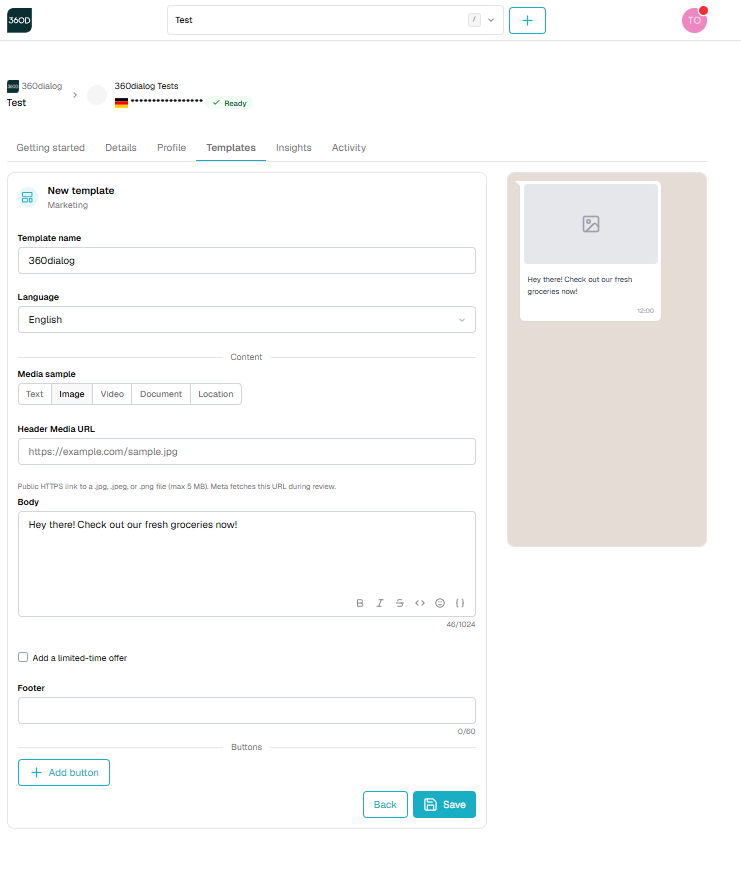Click the Public HTTPS link hint text
This screenshot has height=869, width=741.
[177, 487]
